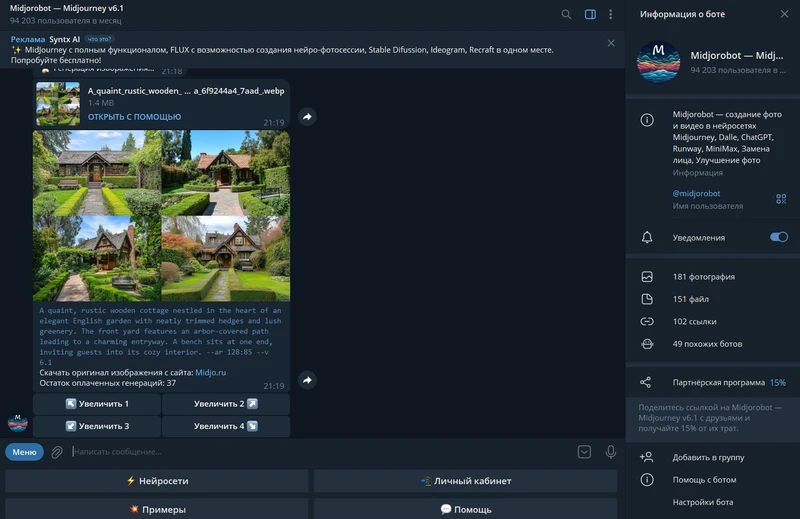Focus the message input field

pyautogui.click(x=321, y=452)
